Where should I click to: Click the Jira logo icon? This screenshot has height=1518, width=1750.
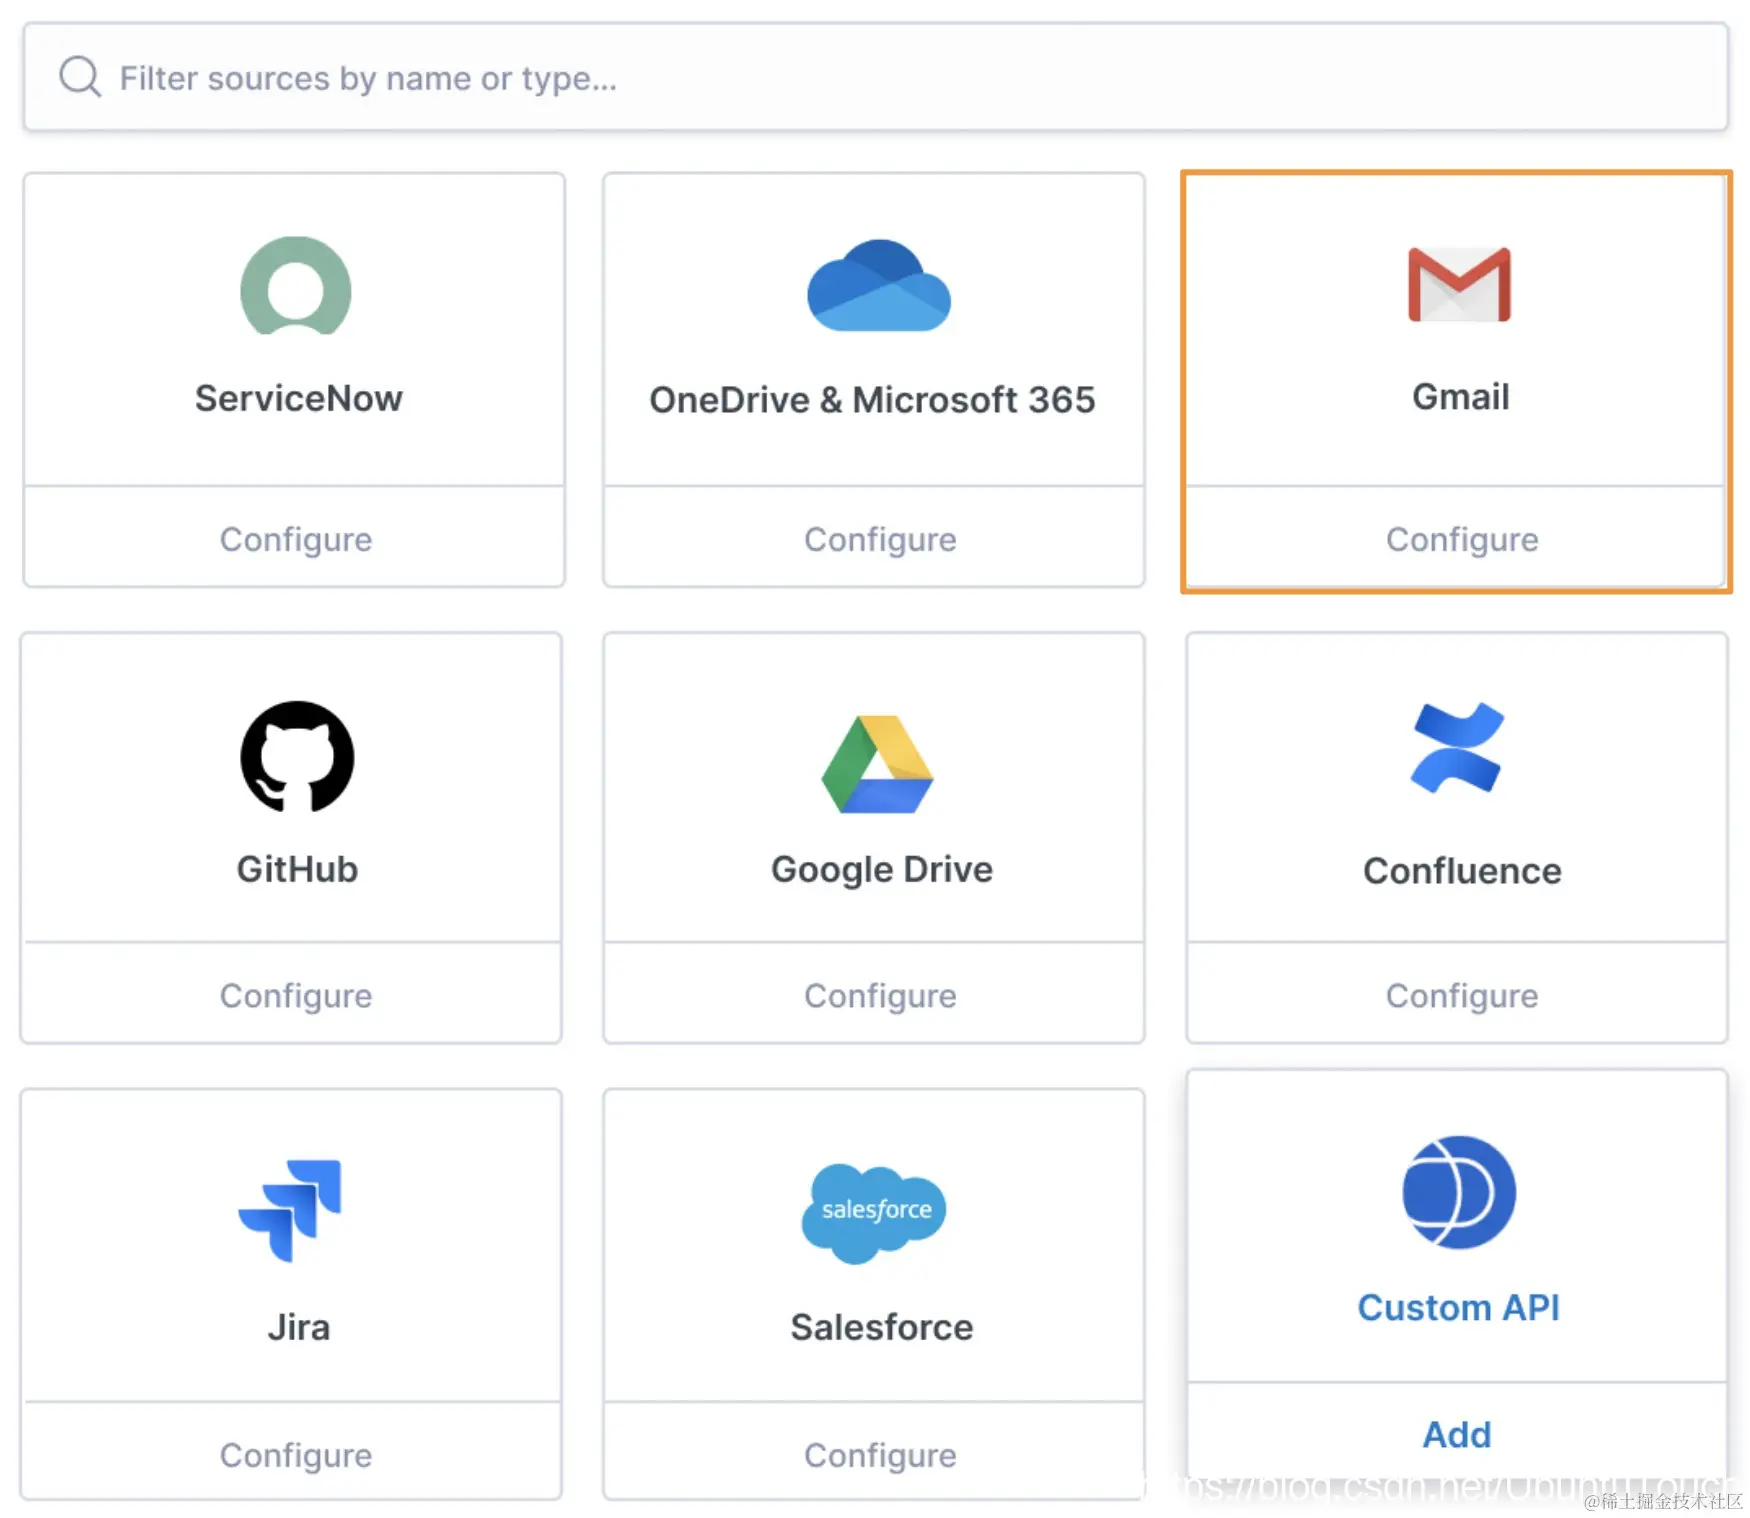(290, 1210)
